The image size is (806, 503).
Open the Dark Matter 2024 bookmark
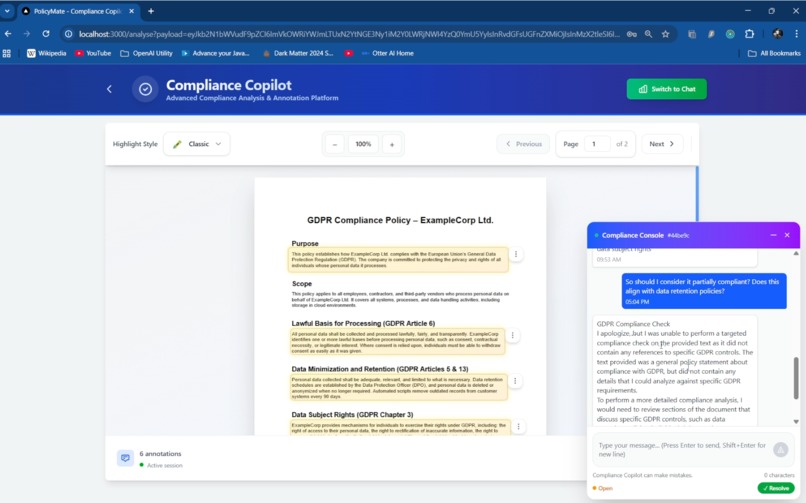[x=298, y=53]
